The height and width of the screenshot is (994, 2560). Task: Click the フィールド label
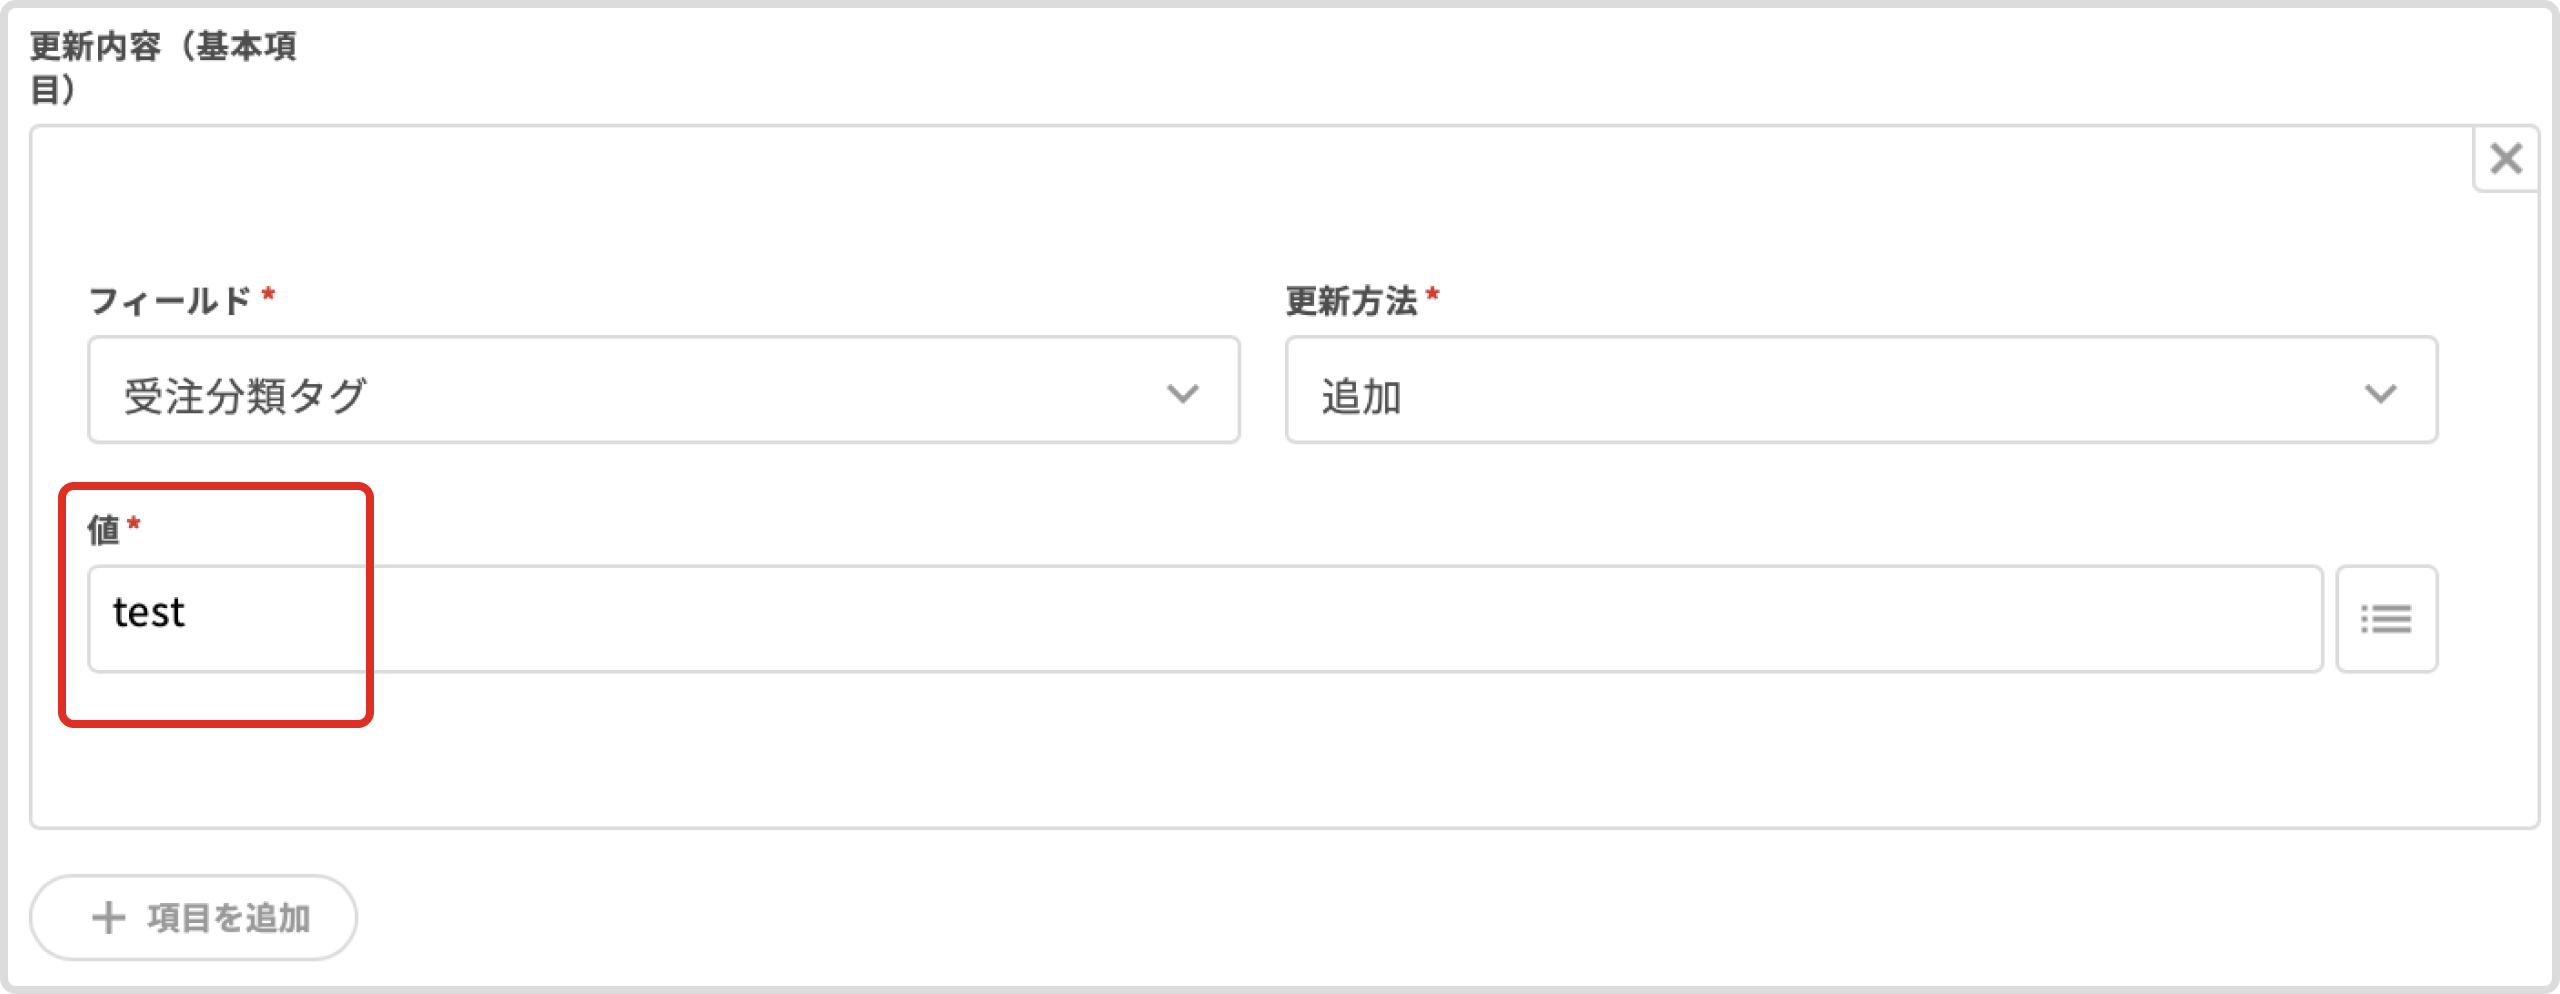tap(169, 300)
